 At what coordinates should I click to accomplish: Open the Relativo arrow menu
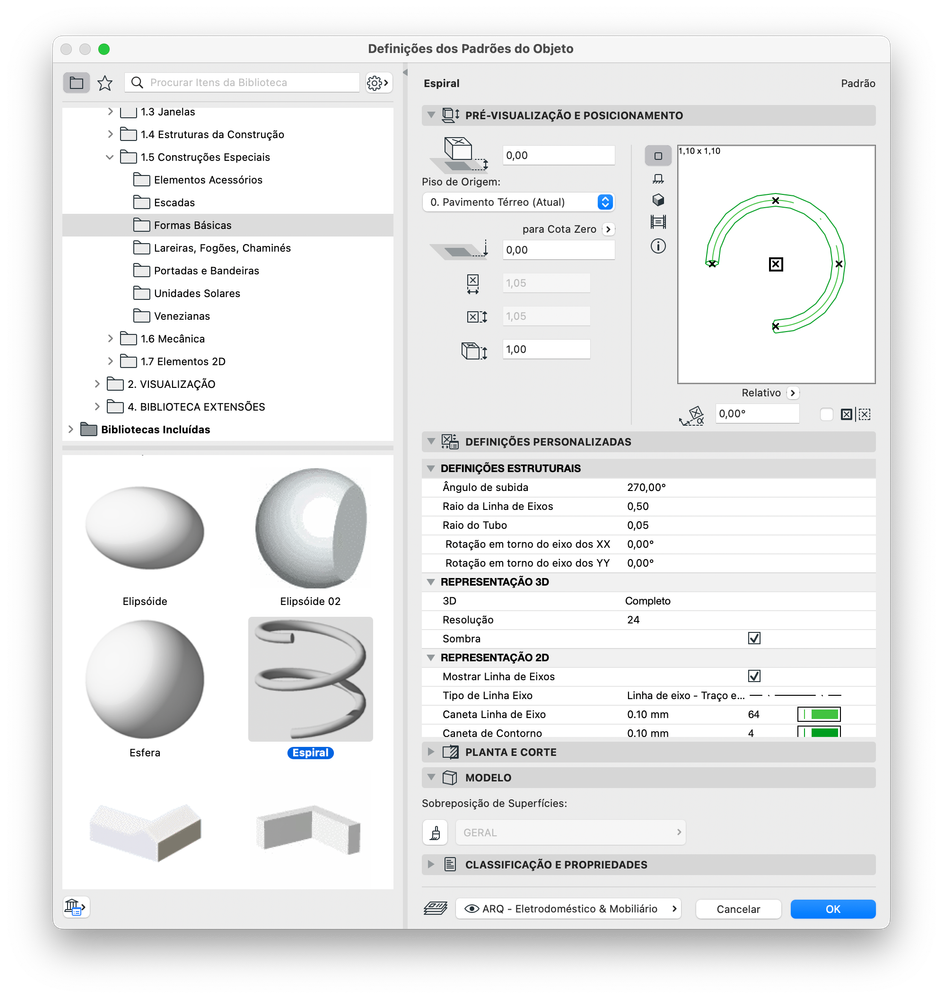(x=793, y=393)
